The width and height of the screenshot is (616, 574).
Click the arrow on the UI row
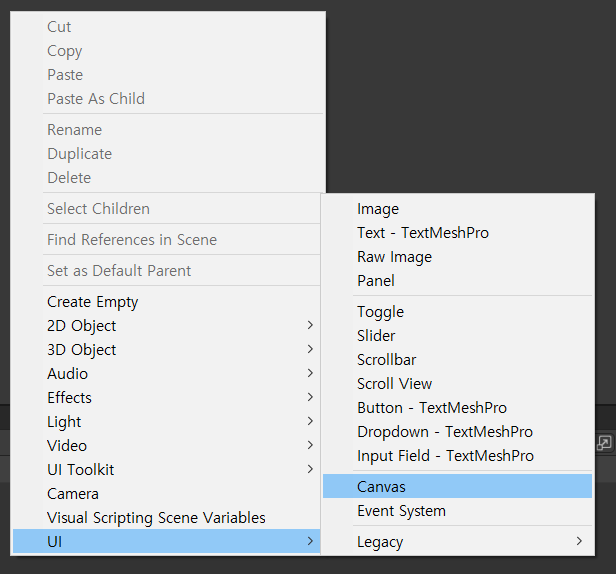click(x=310, y=541)
